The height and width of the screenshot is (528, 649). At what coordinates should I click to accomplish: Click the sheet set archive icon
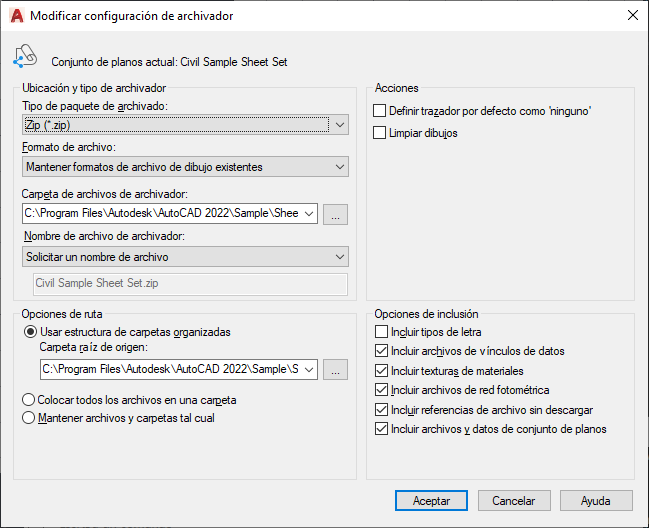[x=25, y=56]
